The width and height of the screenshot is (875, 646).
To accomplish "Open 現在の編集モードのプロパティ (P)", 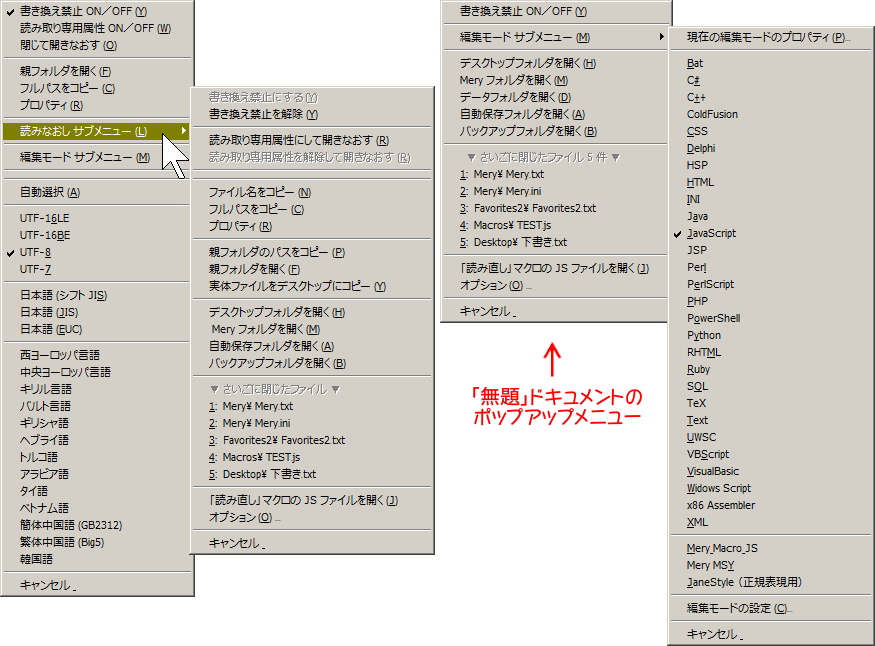I will coord(768,37).
